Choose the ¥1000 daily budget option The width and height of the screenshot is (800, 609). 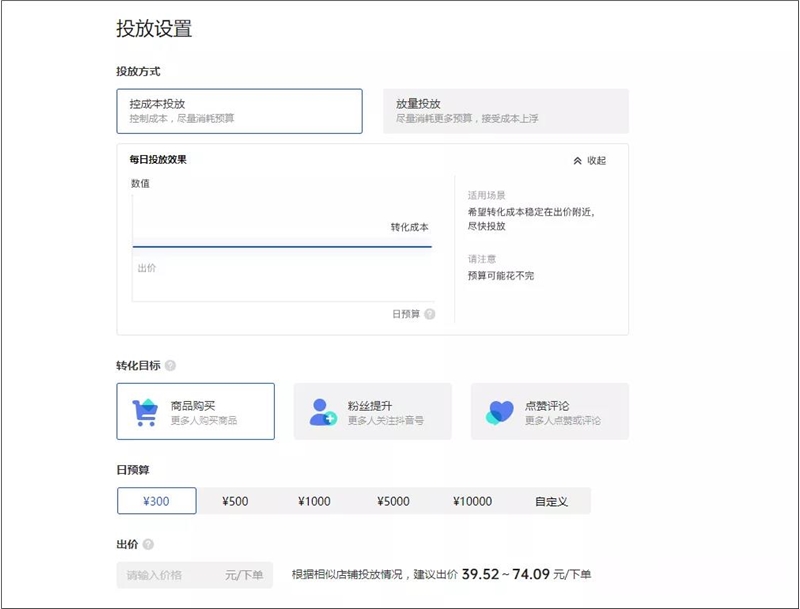click(316, 500)
